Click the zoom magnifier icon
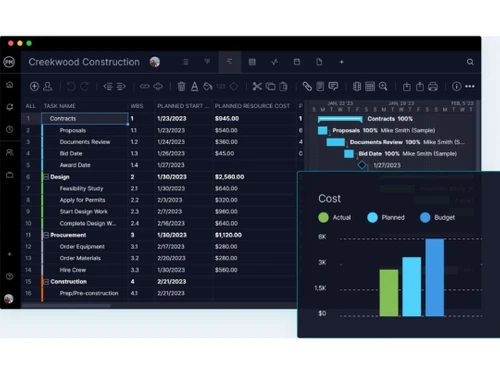 pyautogui.click(x=383, y=86)
